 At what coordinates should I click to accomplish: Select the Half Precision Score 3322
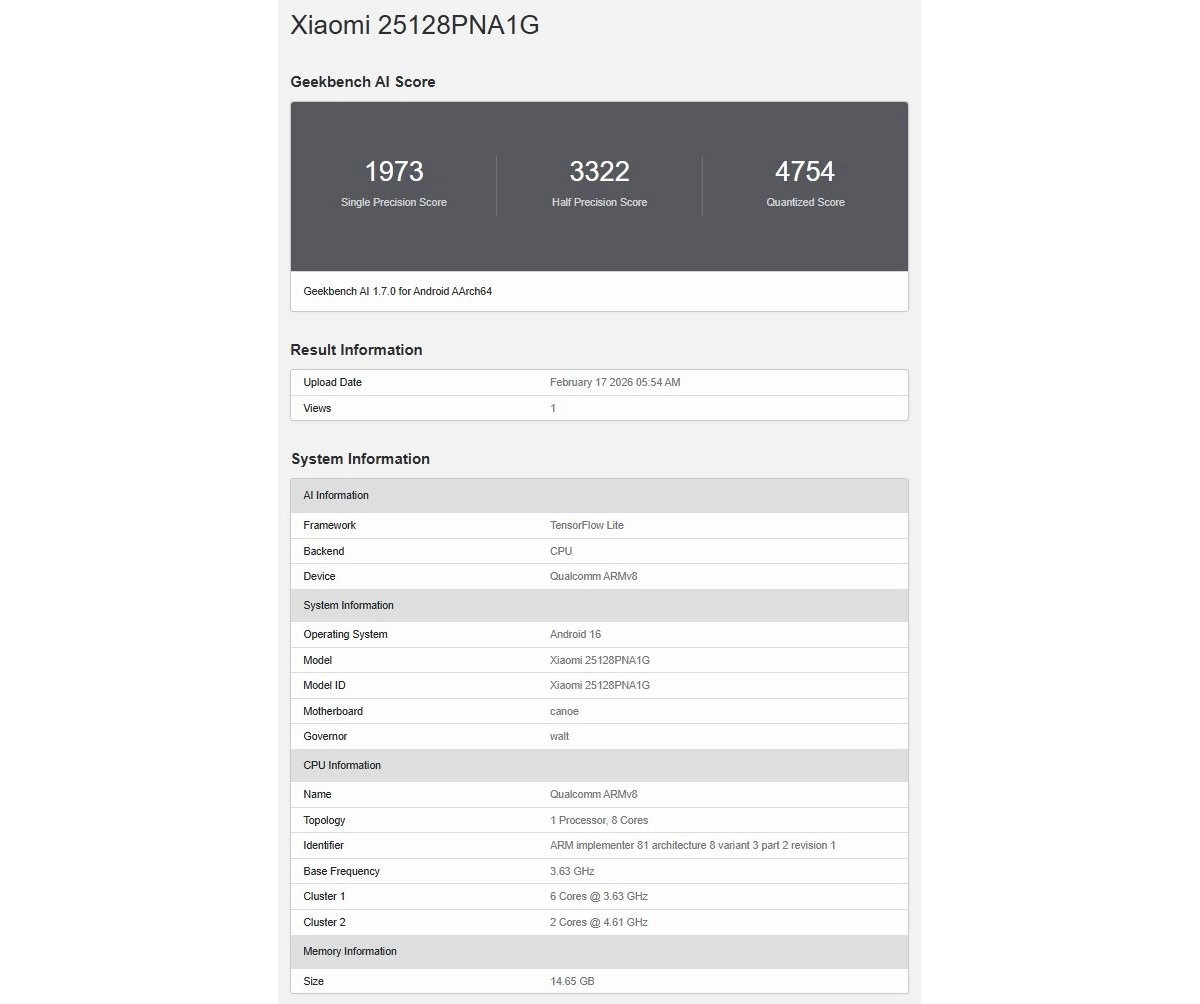pos(599,171)
